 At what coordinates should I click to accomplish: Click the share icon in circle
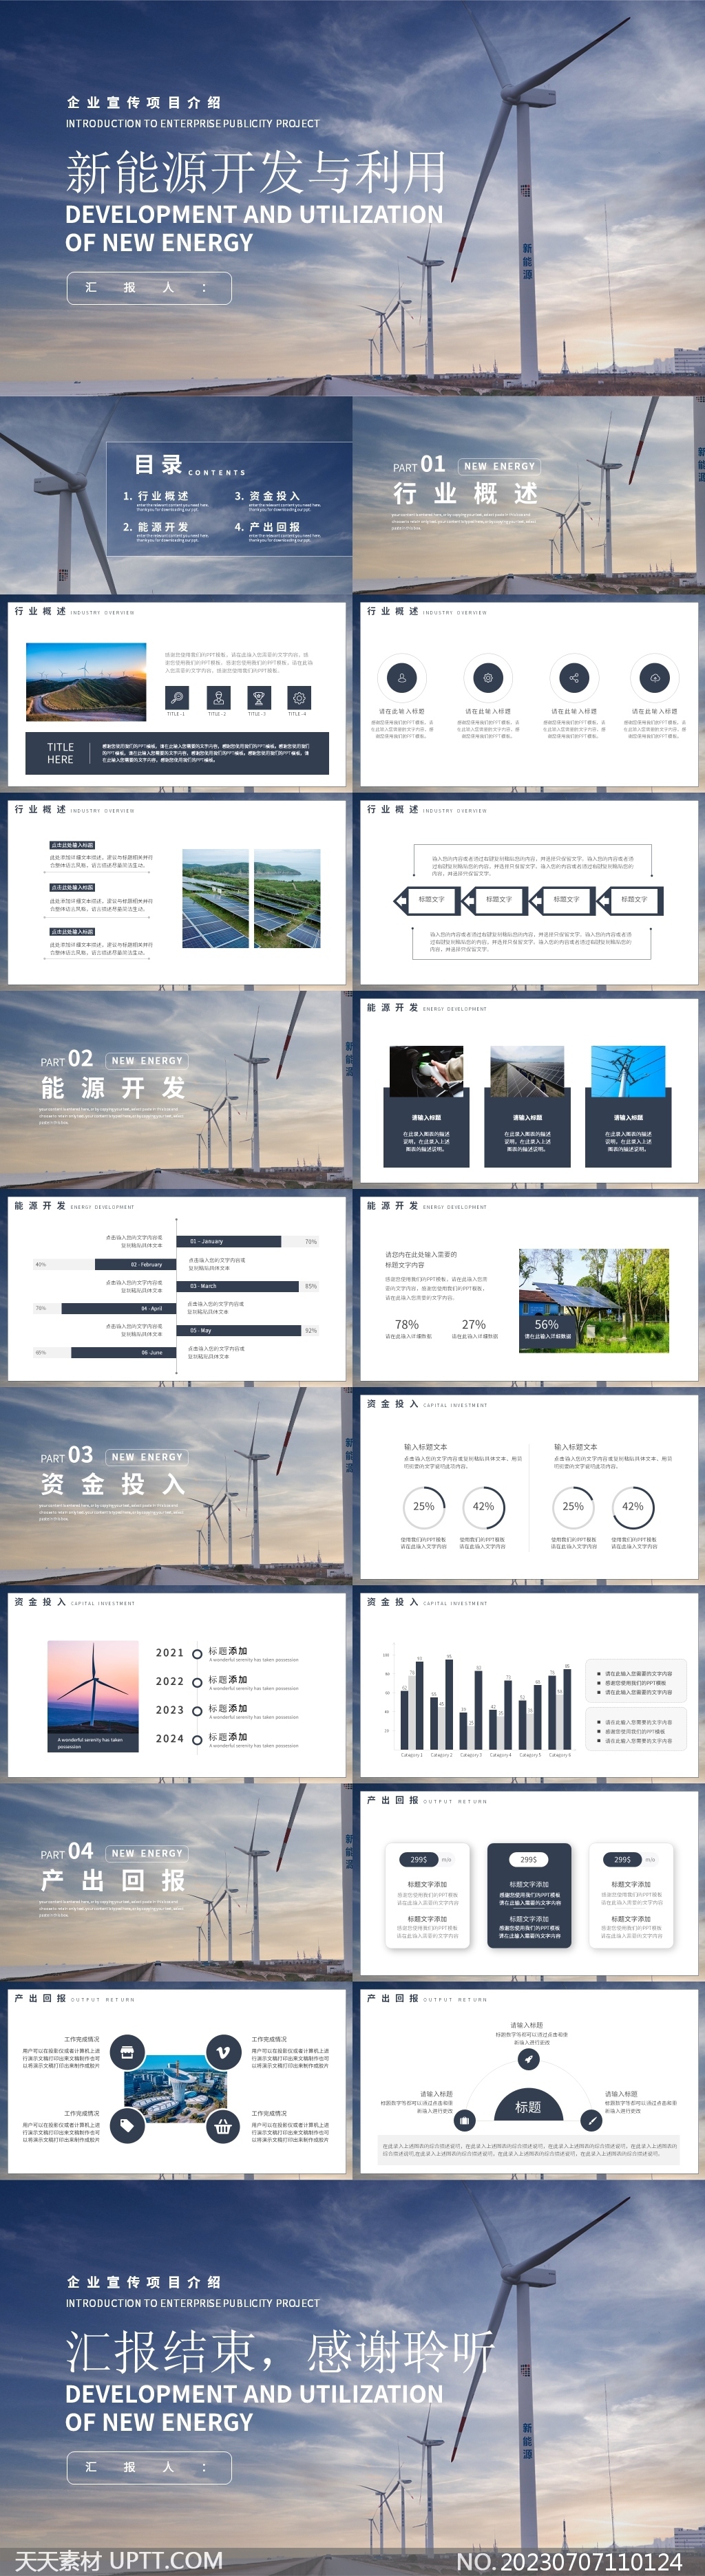tap(573, 677)
